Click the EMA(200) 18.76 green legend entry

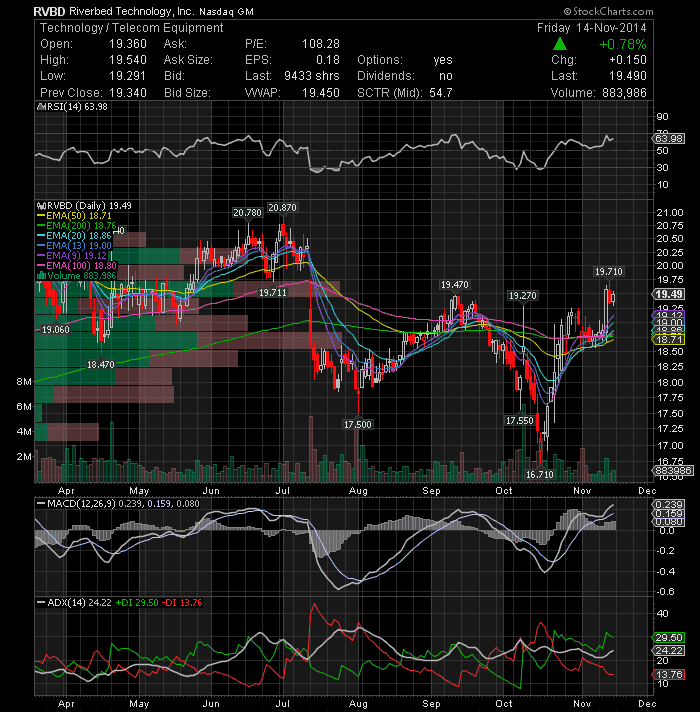click(x=76, y=226)
